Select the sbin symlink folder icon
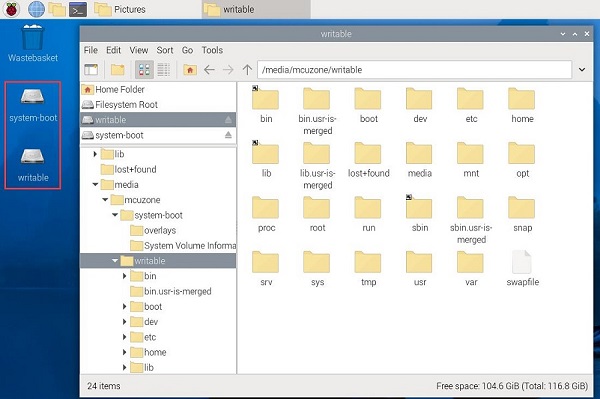 tap(419, 207)
